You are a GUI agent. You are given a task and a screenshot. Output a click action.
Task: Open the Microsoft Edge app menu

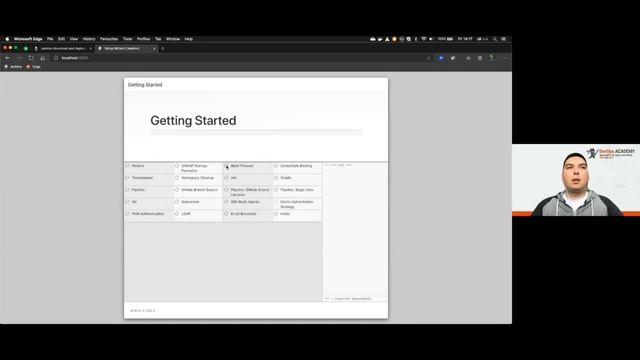(x=28, y=39)
